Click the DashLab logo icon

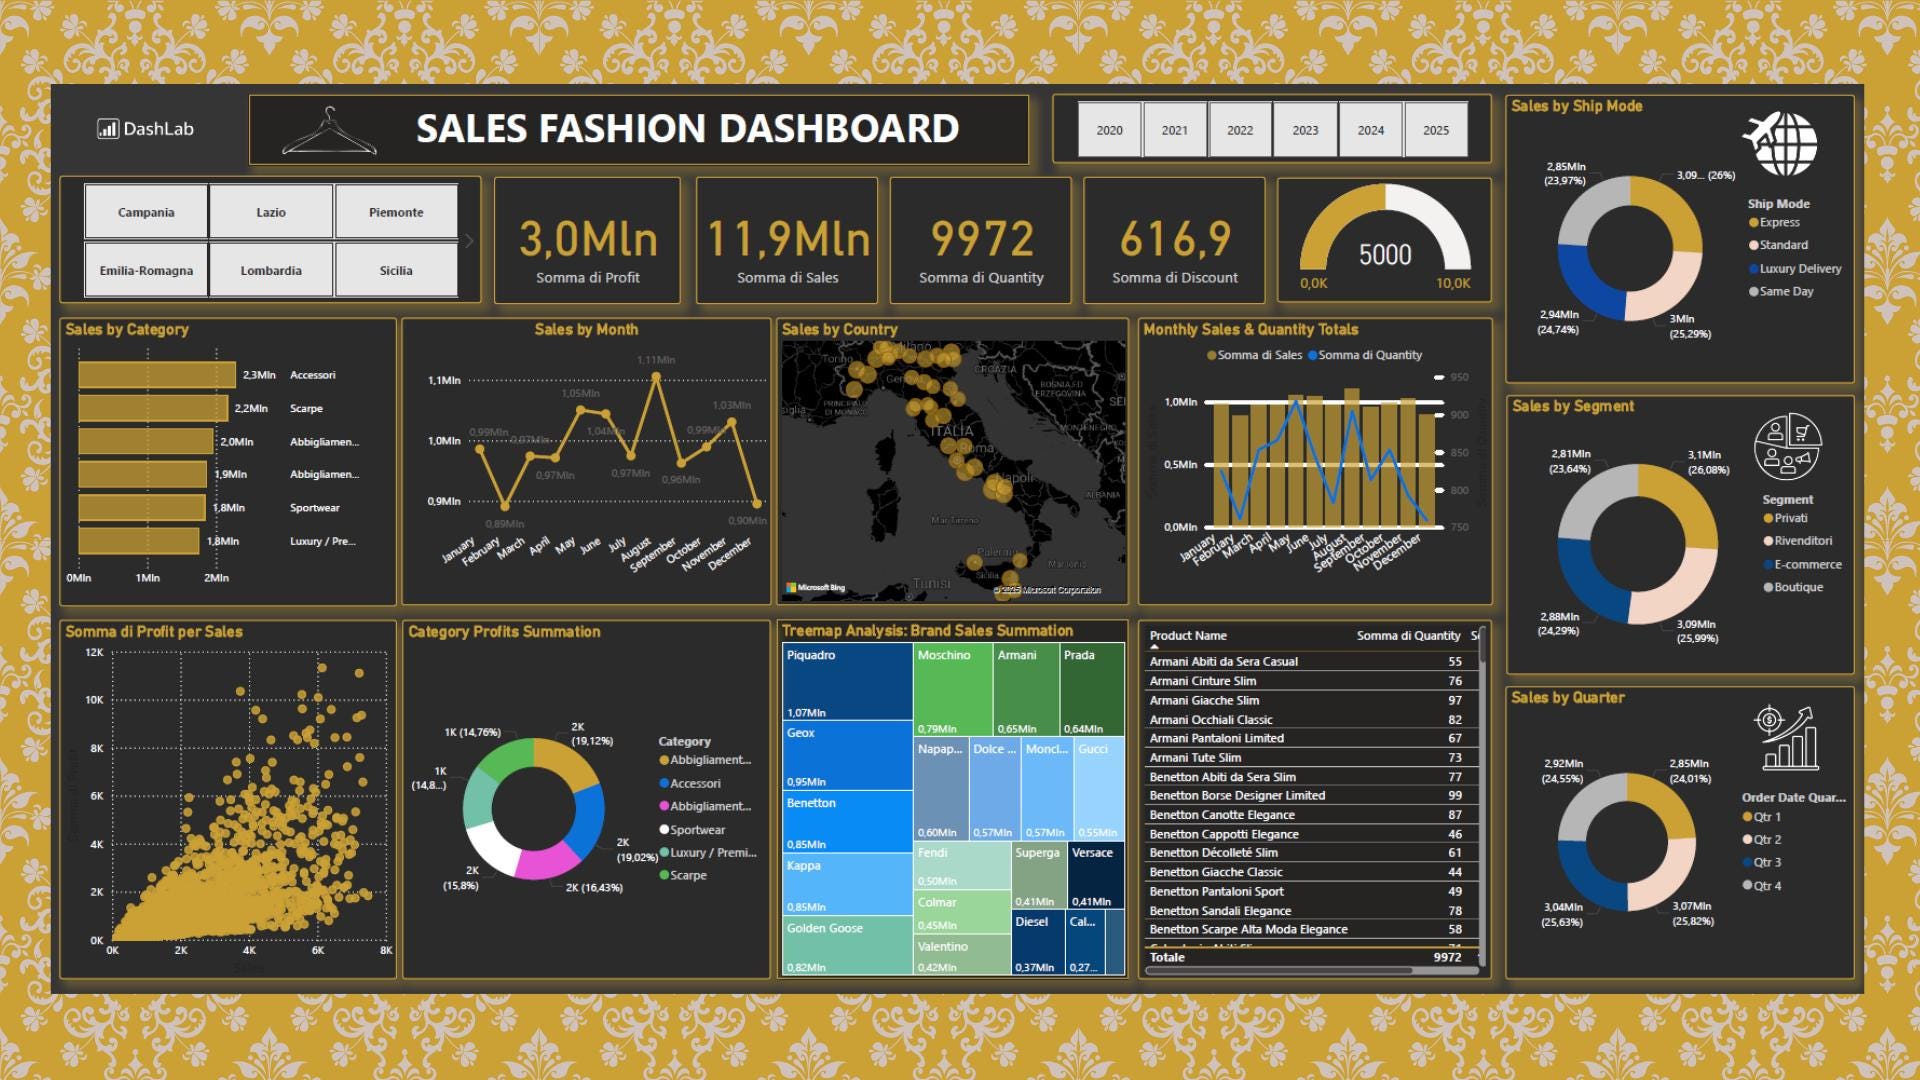pos(107,129)
